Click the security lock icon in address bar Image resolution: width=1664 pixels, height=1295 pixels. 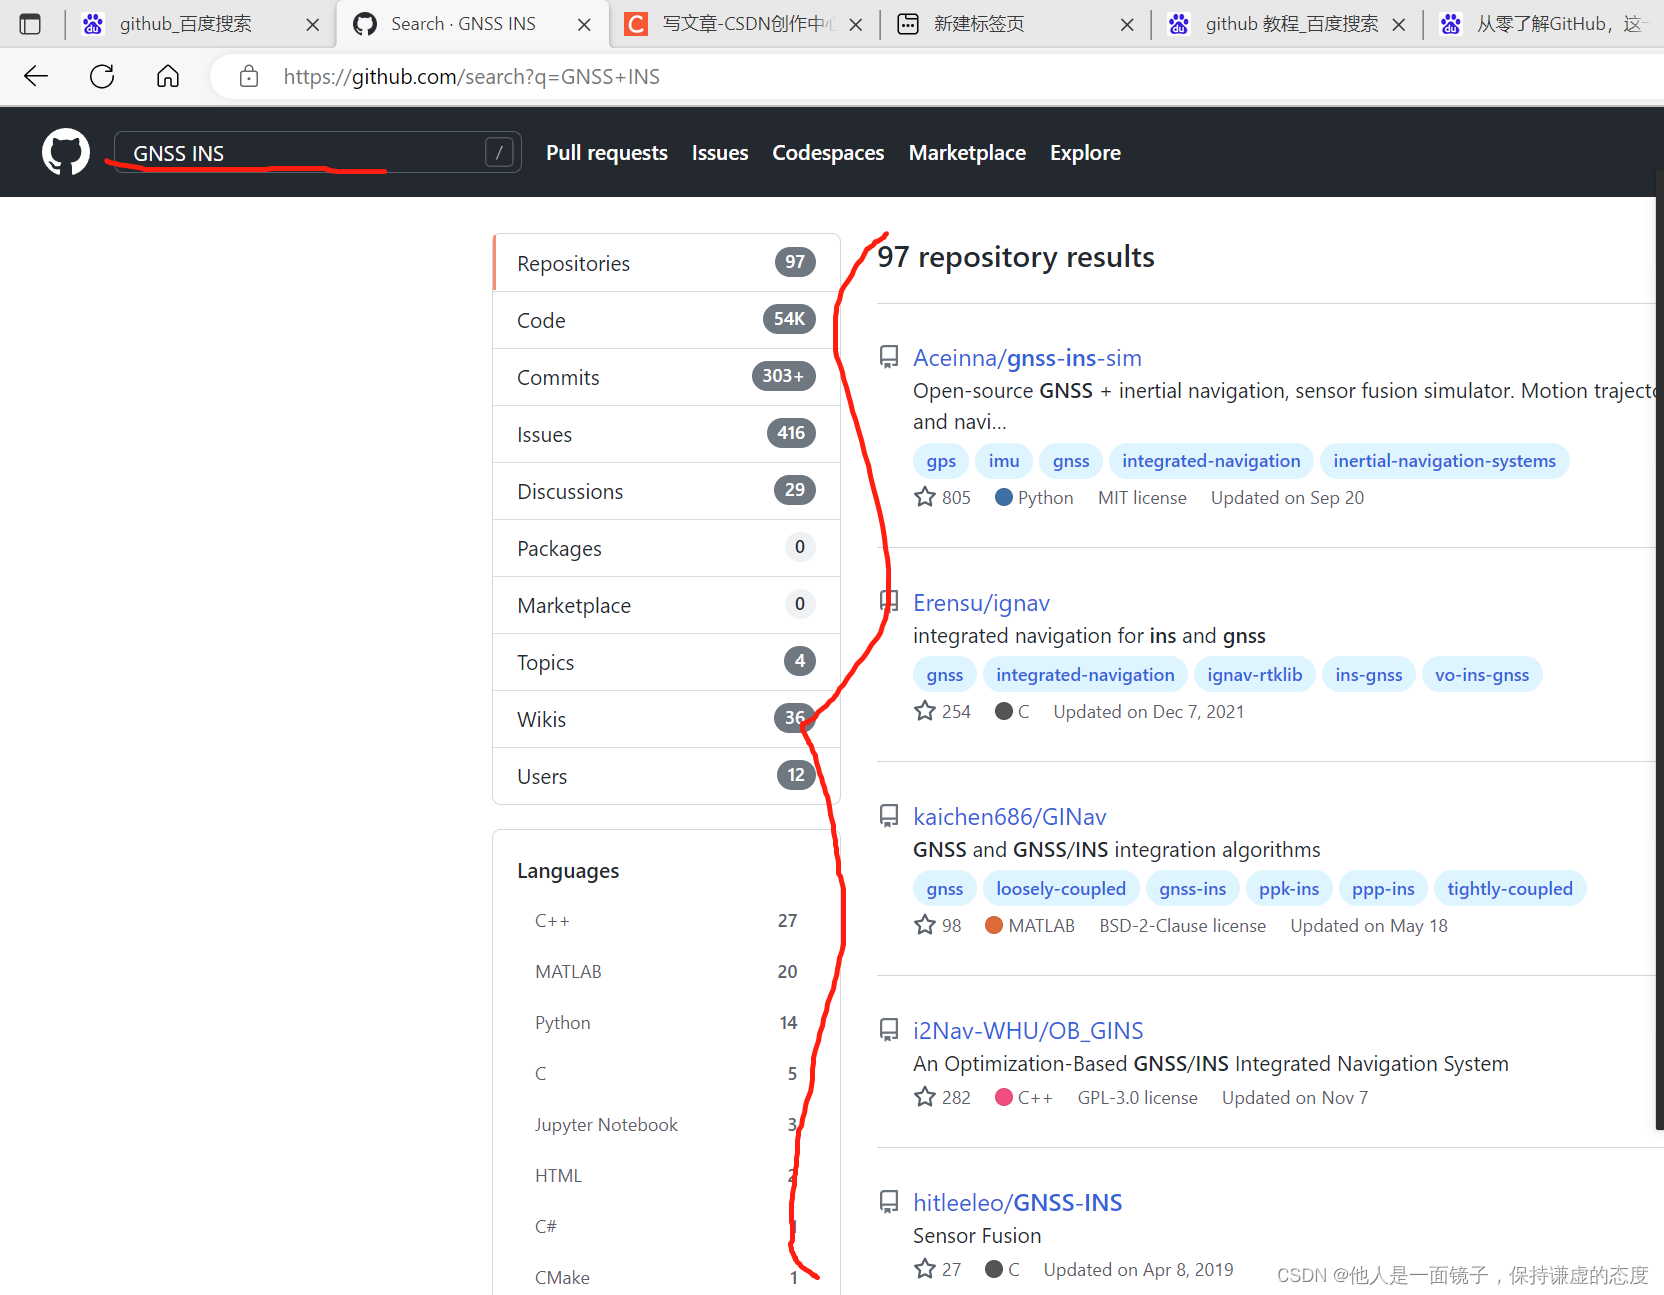248,76
